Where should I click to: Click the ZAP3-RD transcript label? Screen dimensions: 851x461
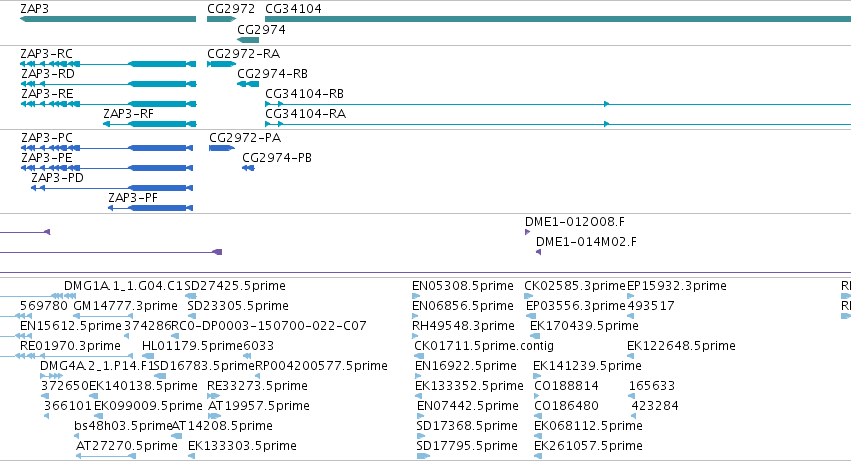[x=48, y=74]
